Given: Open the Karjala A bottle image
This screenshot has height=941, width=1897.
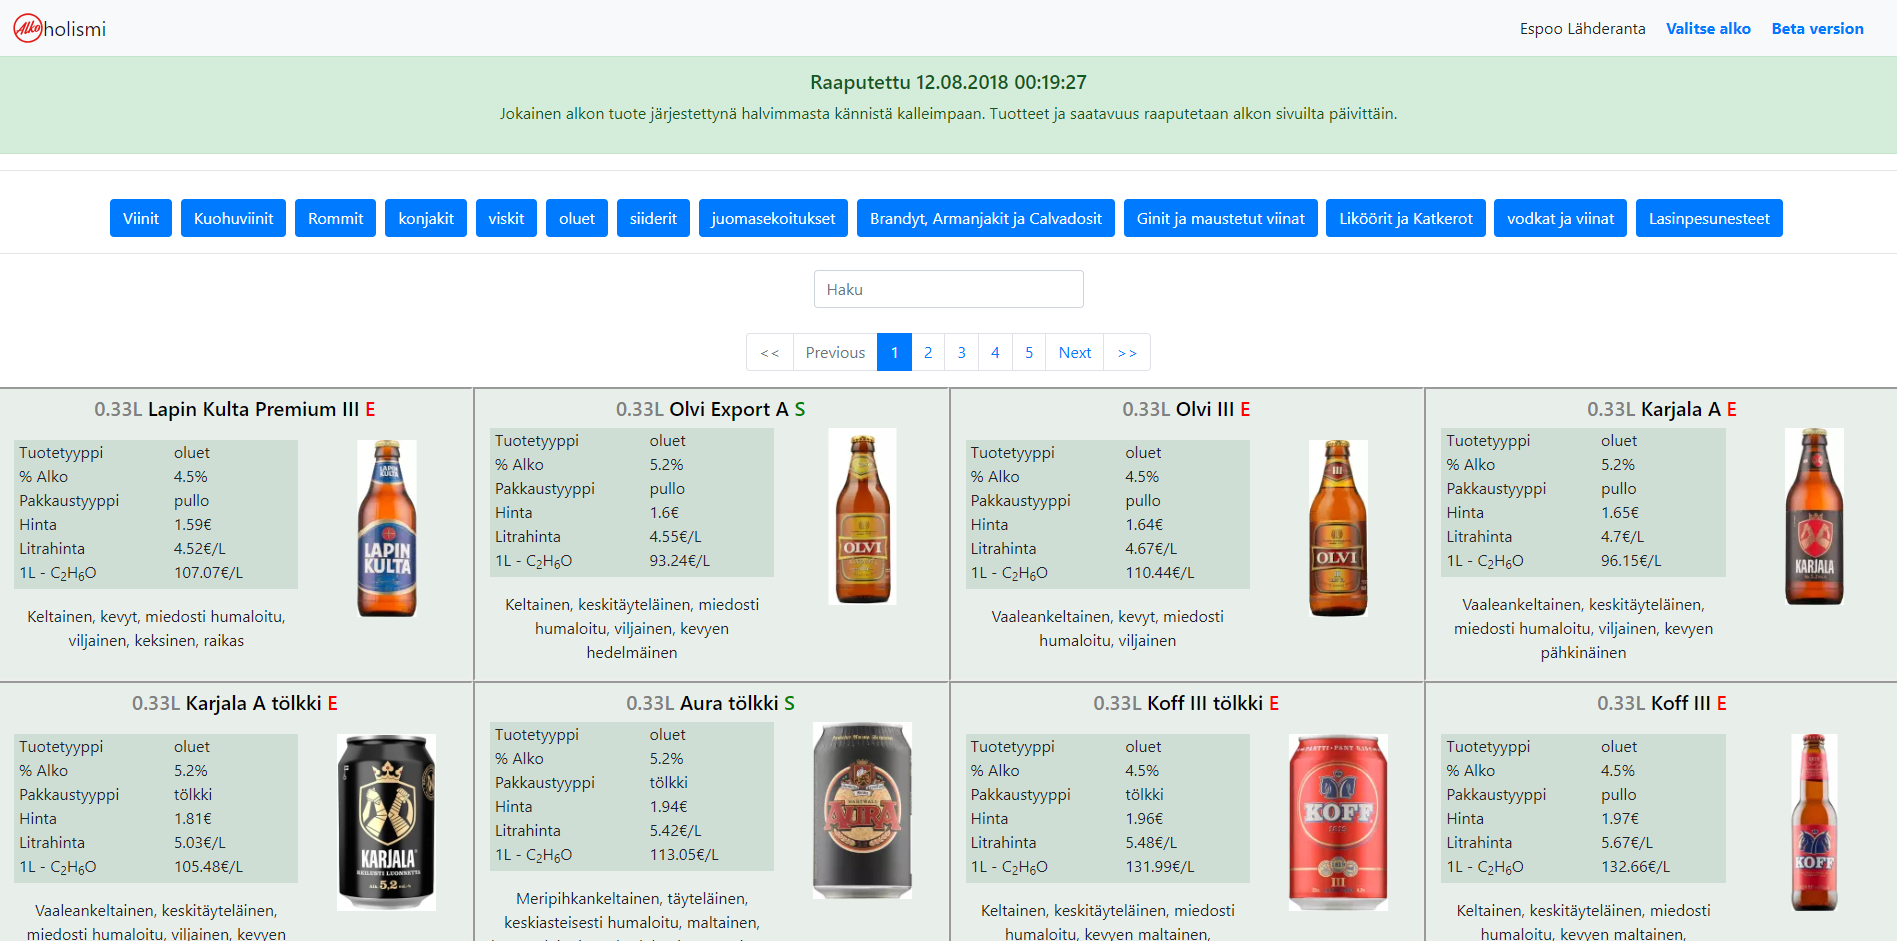Looking at the screenshot, I should point(1814,516).
